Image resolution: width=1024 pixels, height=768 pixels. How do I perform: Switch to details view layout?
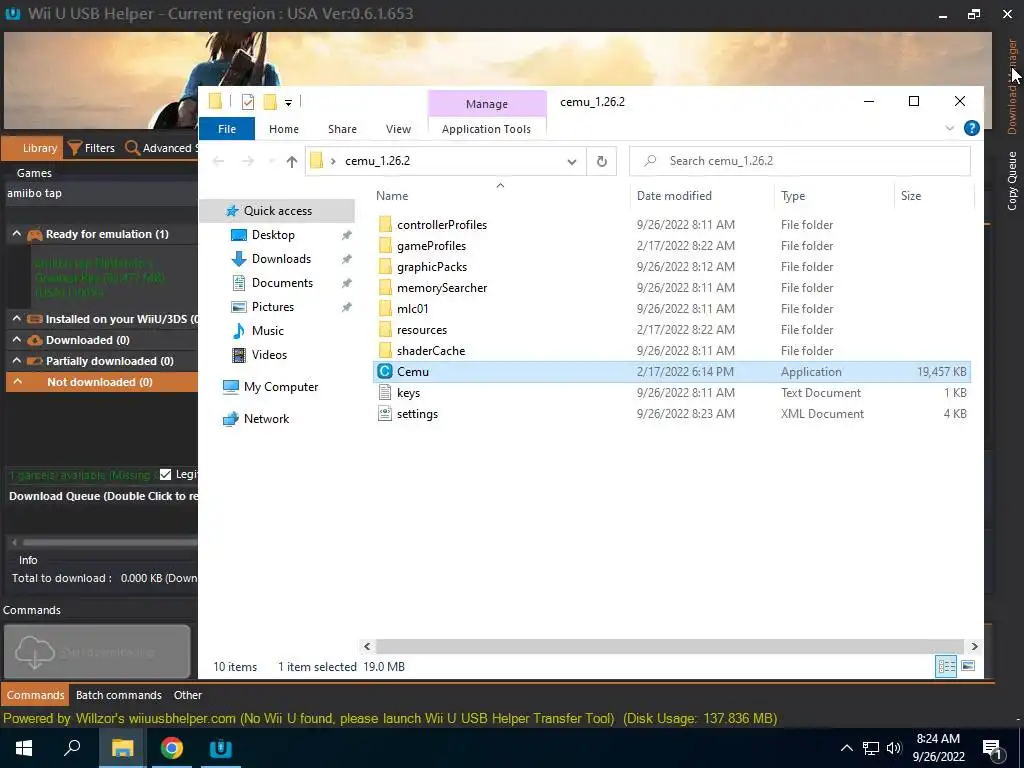tap(946, 665)
